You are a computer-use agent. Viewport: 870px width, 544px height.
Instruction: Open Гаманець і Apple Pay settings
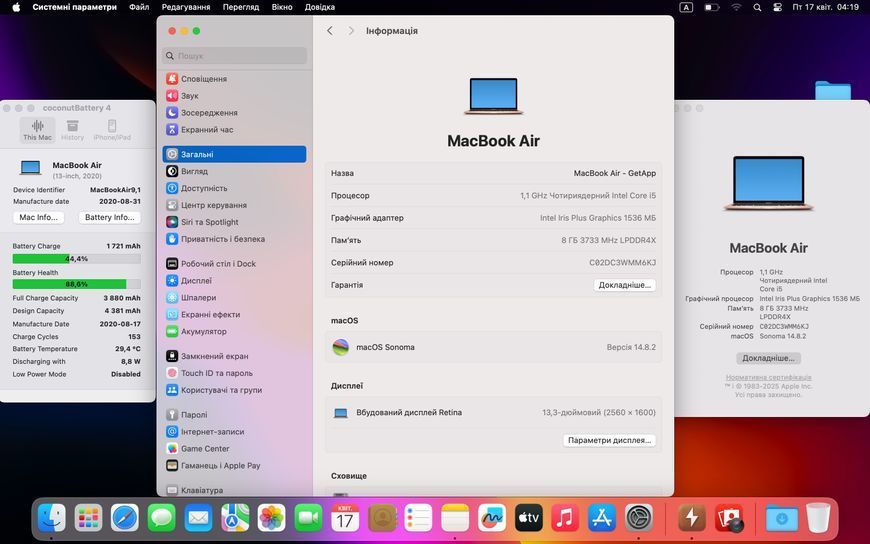click(234, 465)
